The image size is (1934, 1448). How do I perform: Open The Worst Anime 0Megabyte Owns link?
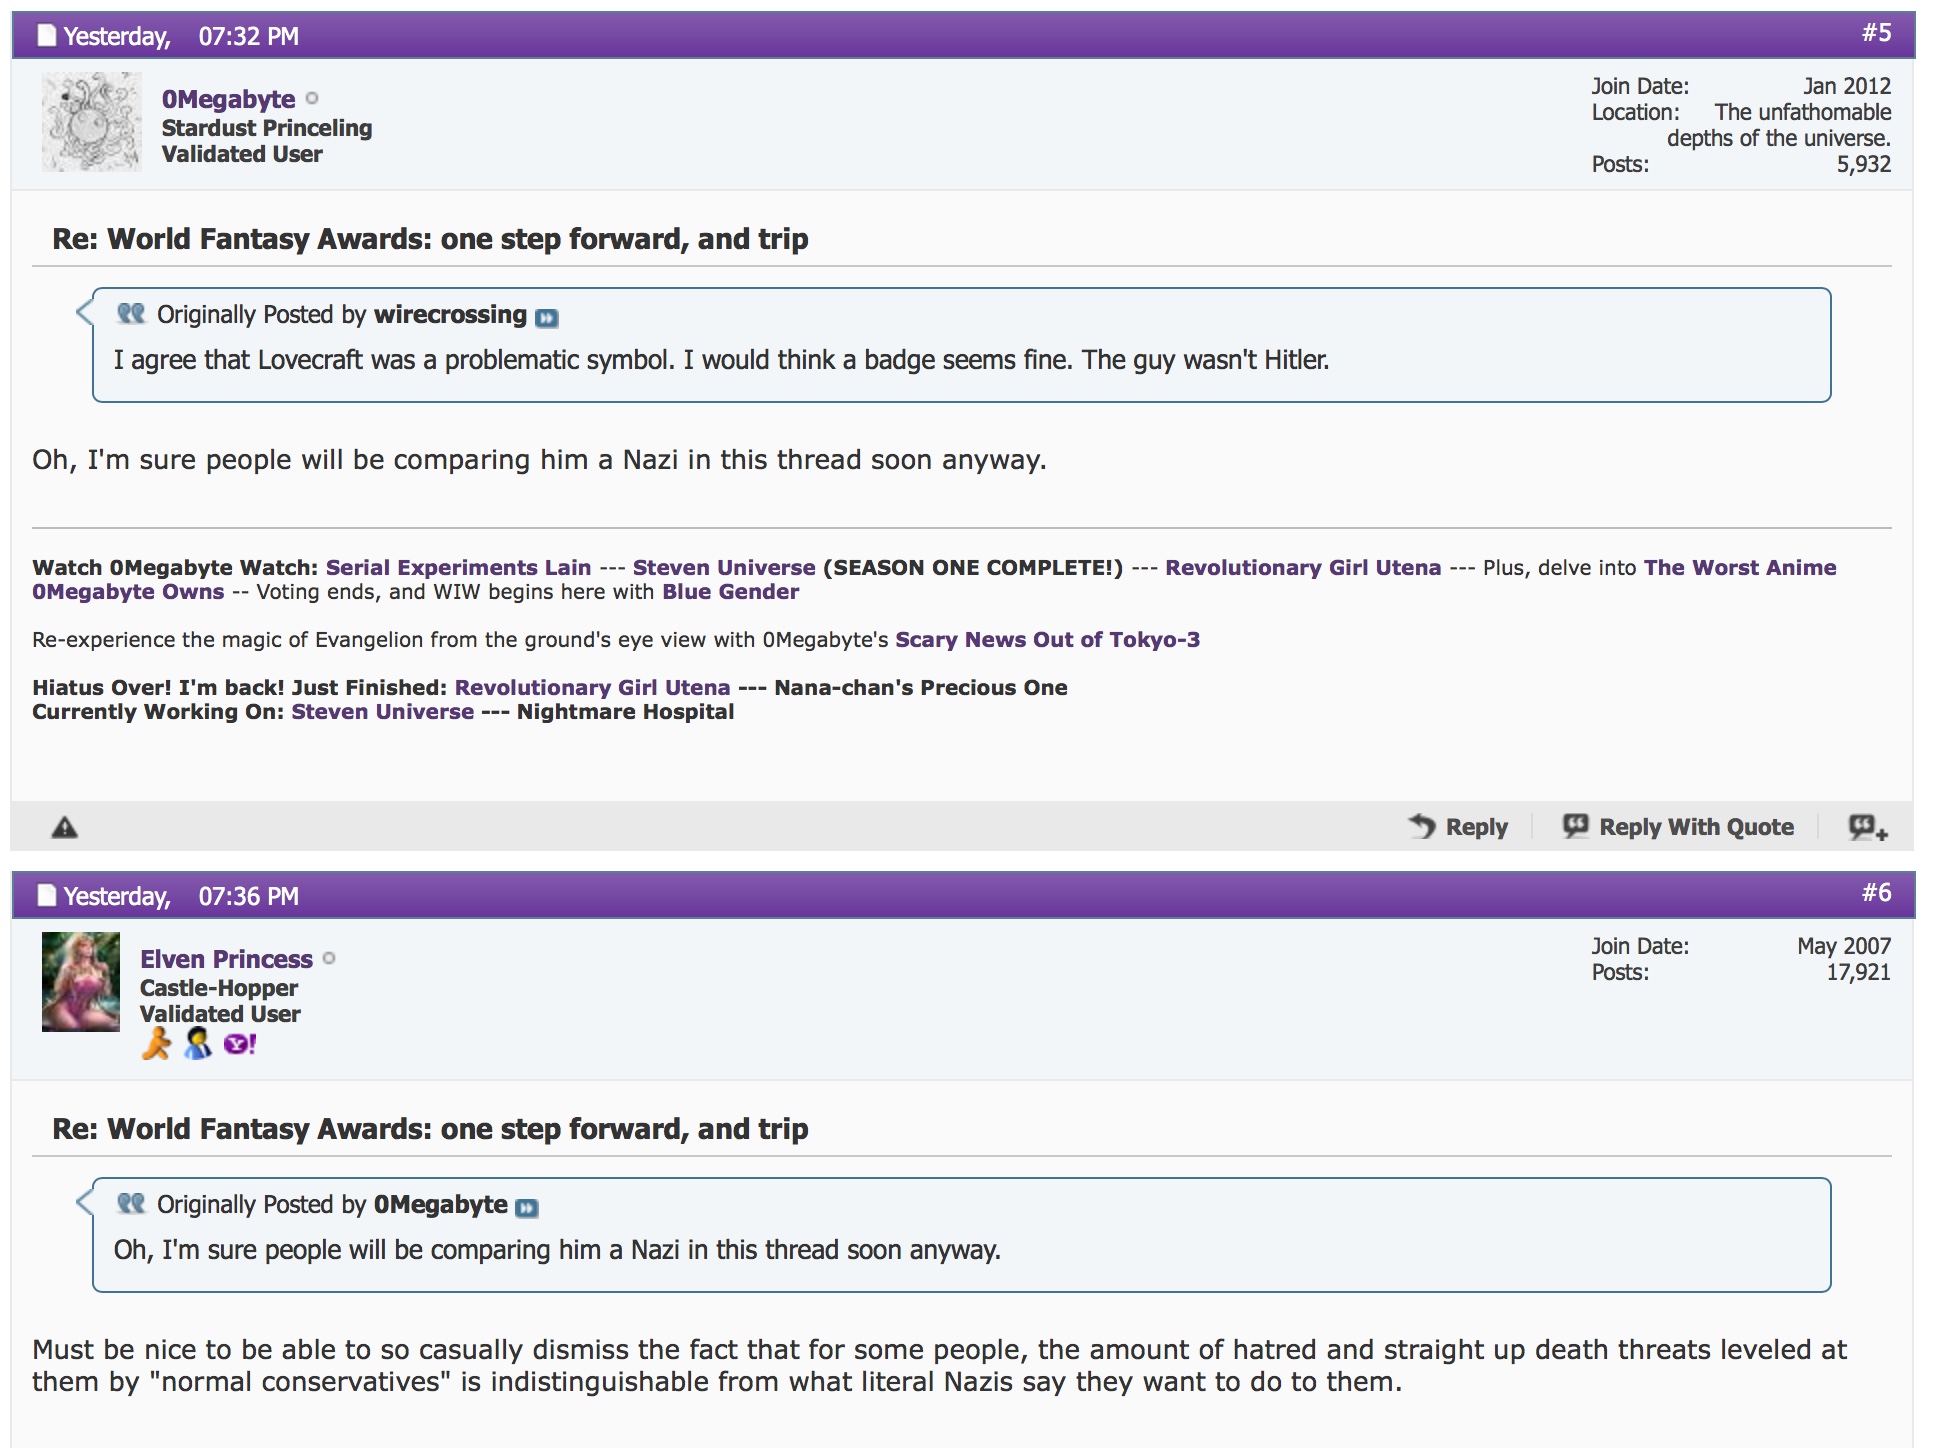coord(1740,567)
